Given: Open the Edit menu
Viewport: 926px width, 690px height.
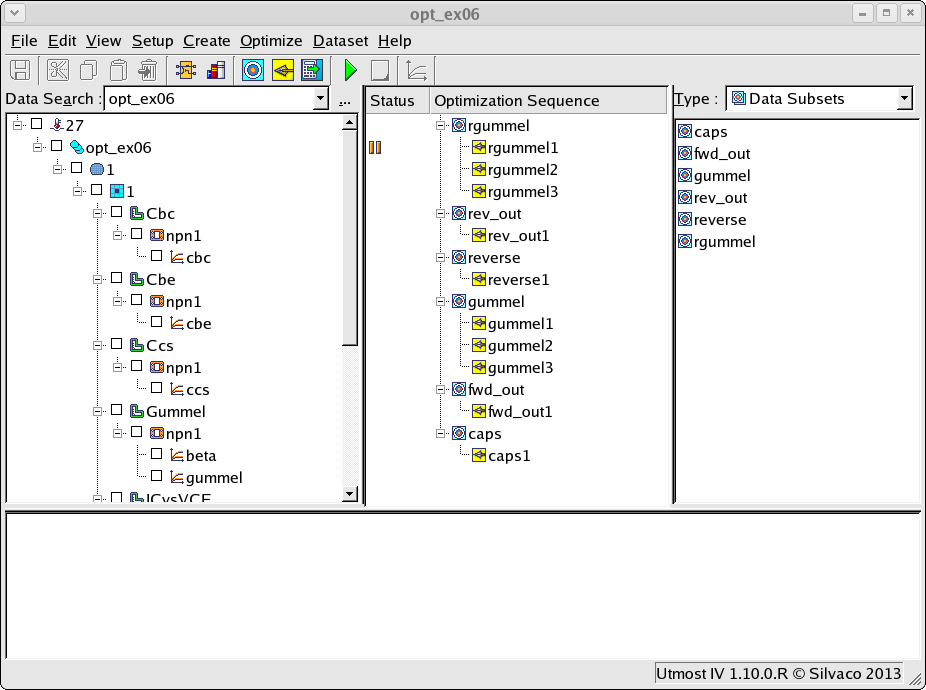Looking at the screenshot, I should (x=62, y=41).
